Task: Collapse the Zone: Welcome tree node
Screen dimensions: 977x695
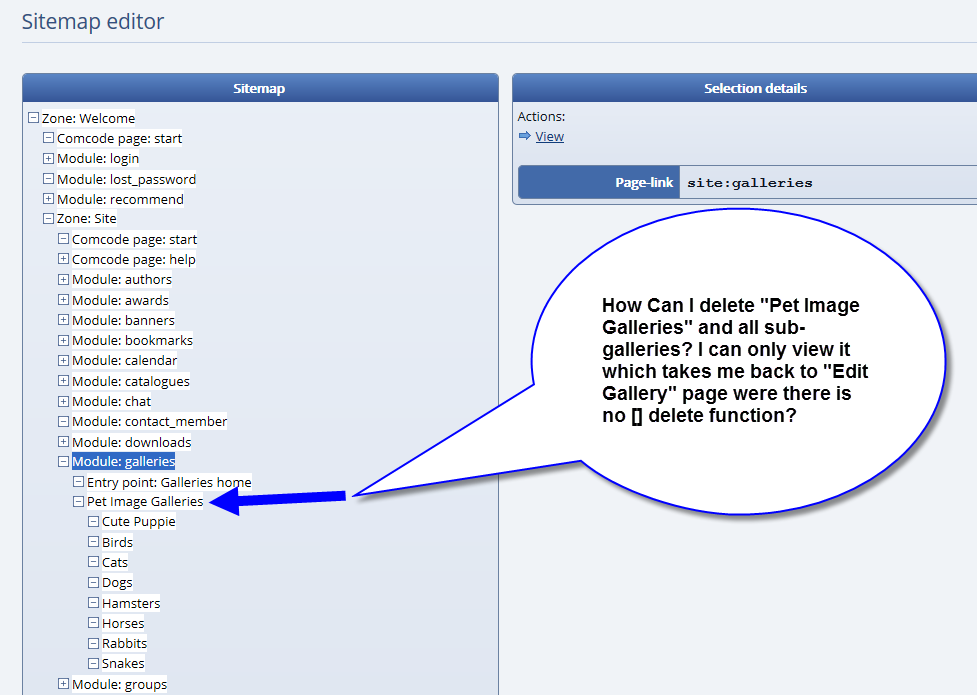Action: tap(34, 118)
